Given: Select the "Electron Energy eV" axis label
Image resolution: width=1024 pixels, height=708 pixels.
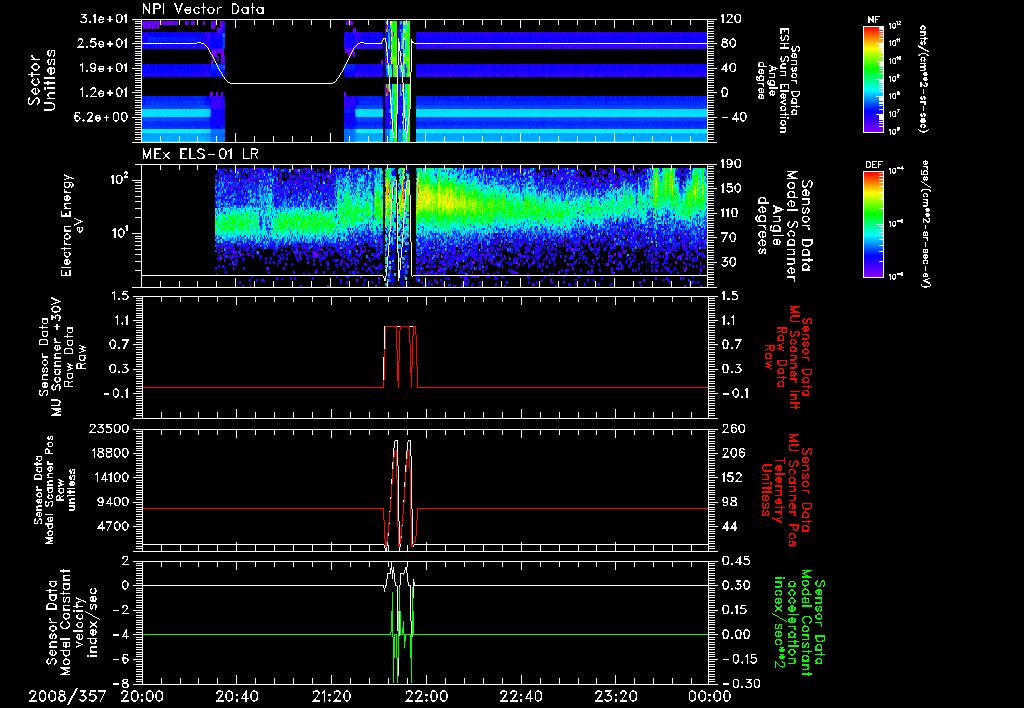Looking at the screenshot, I should pos(74,226).
